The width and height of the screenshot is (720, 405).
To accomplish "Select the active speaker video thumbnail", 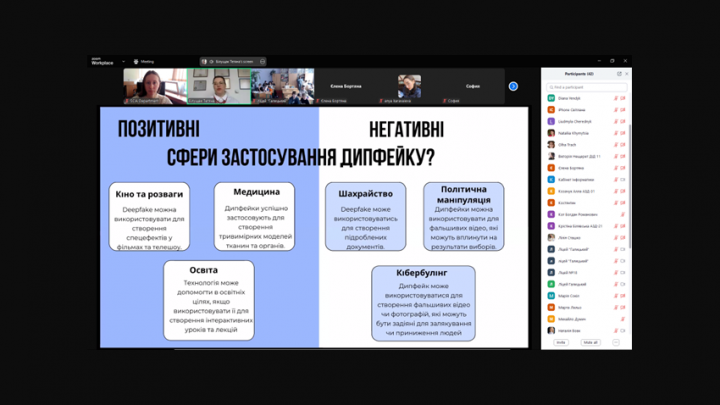I will tap(219, 86).
